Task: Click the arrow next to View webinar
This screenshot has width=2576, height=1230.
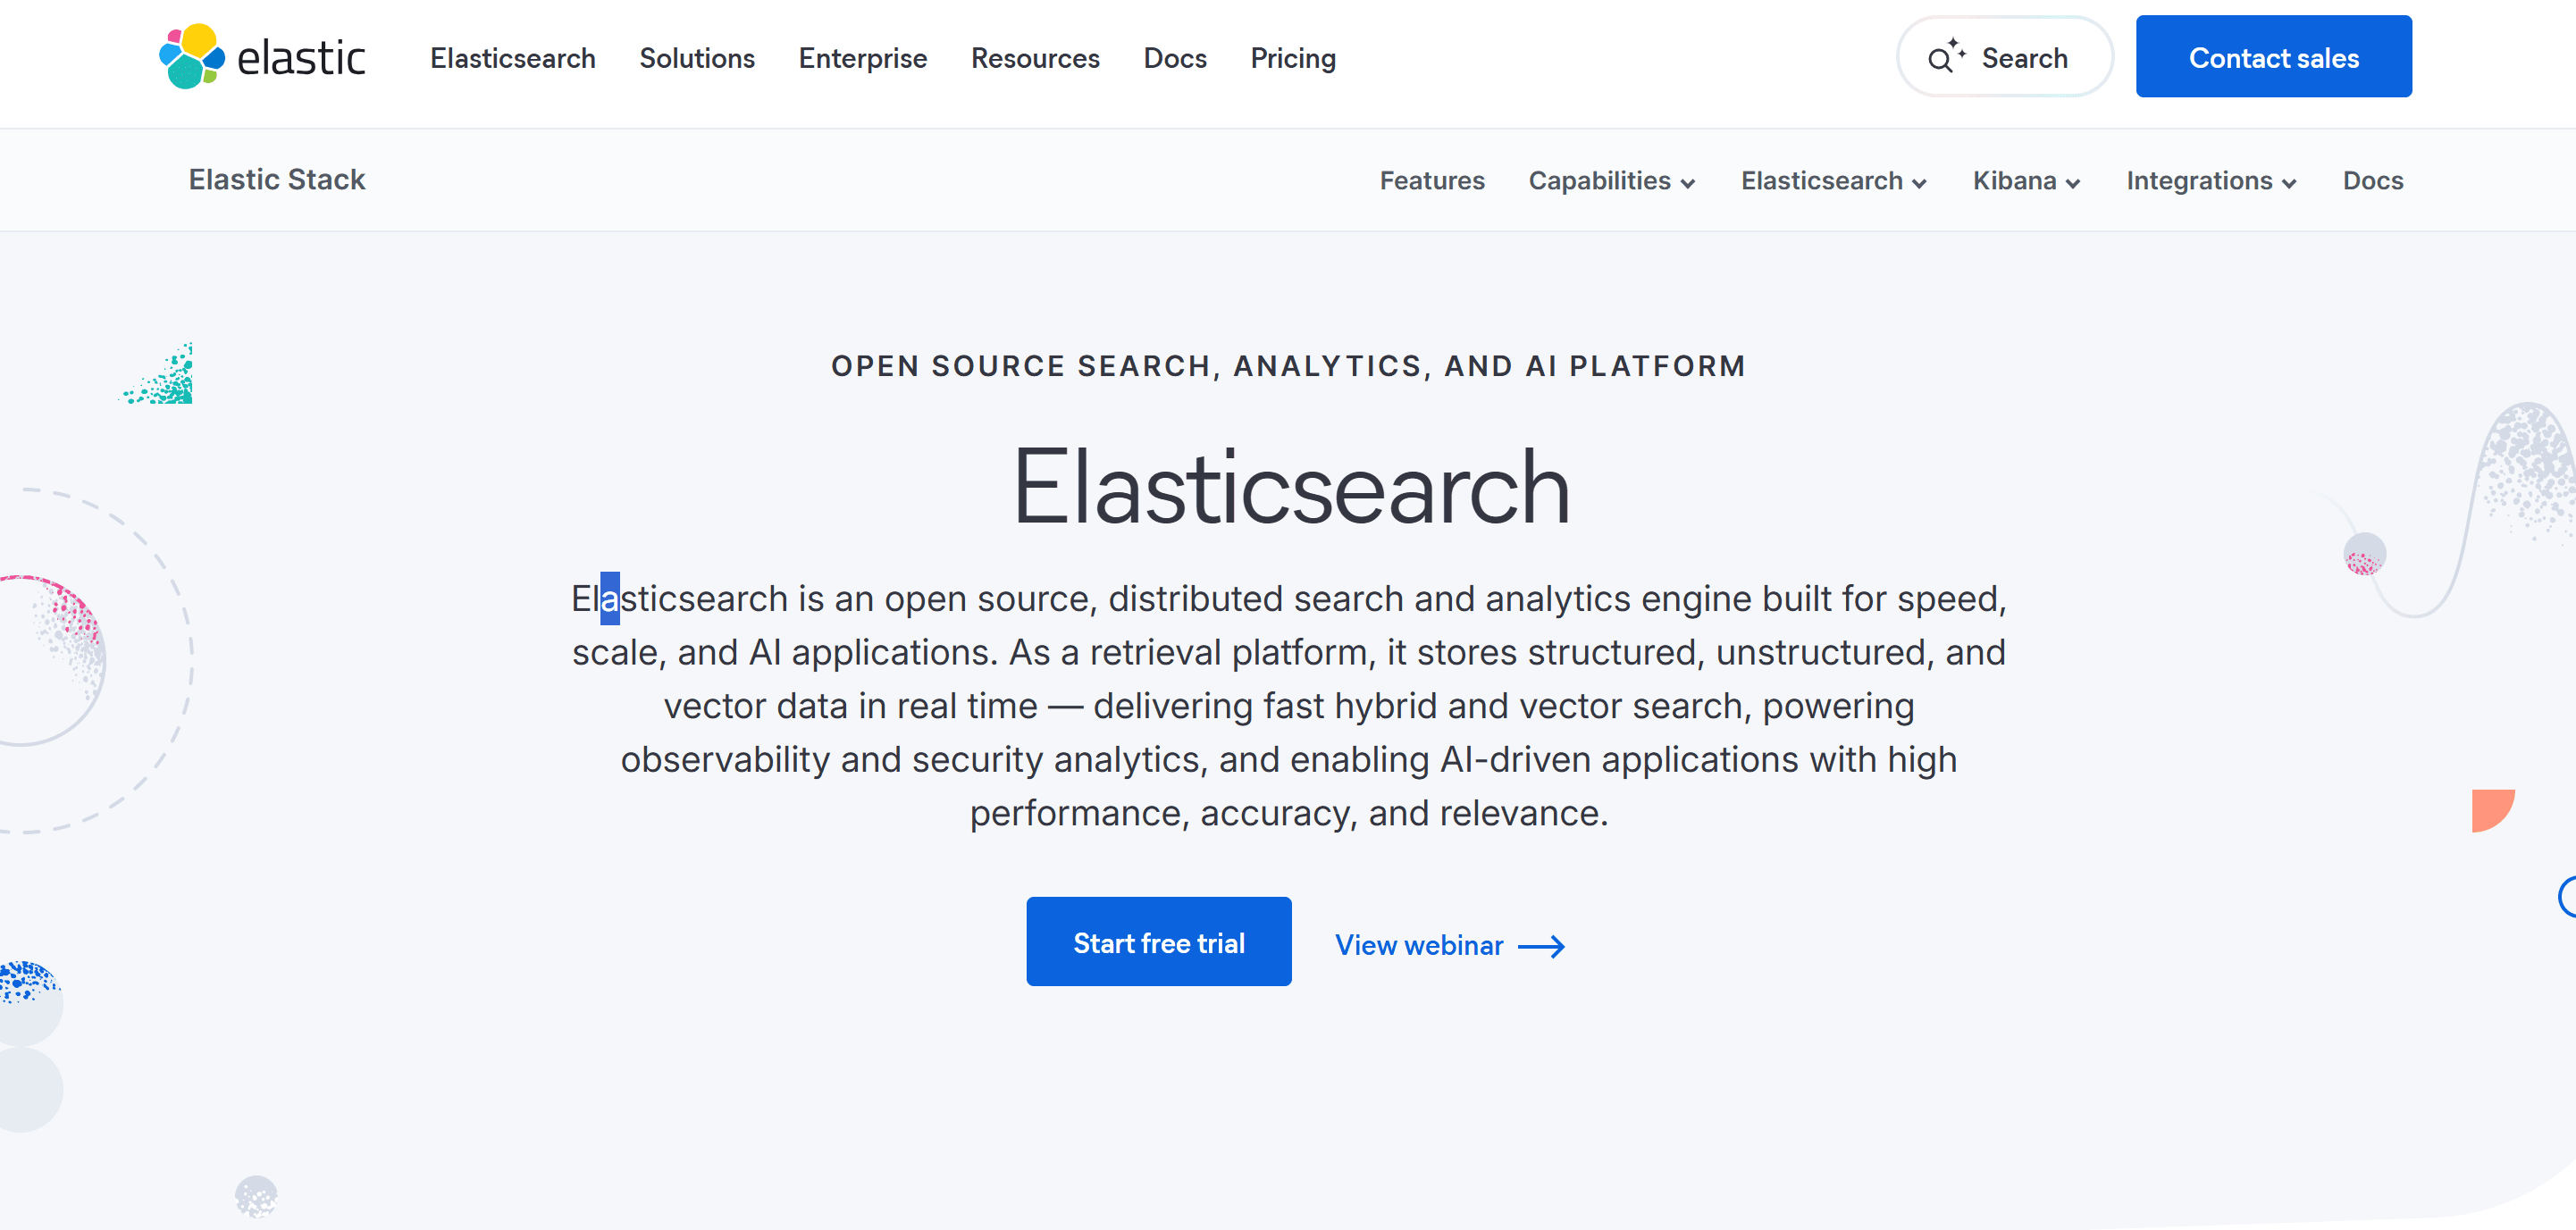Action: point(1541,946)
